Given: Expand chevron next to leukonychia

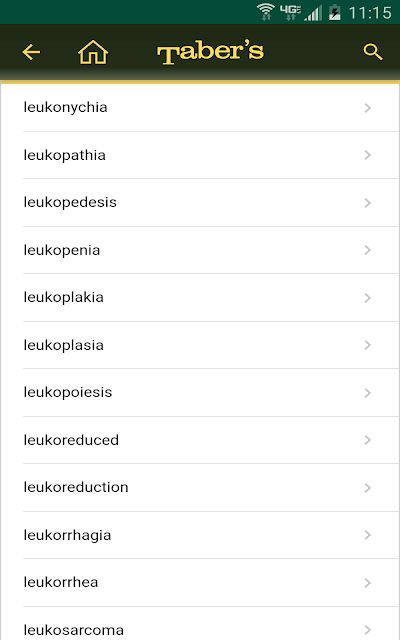Looking at the screenshot, I should [367, 108].
